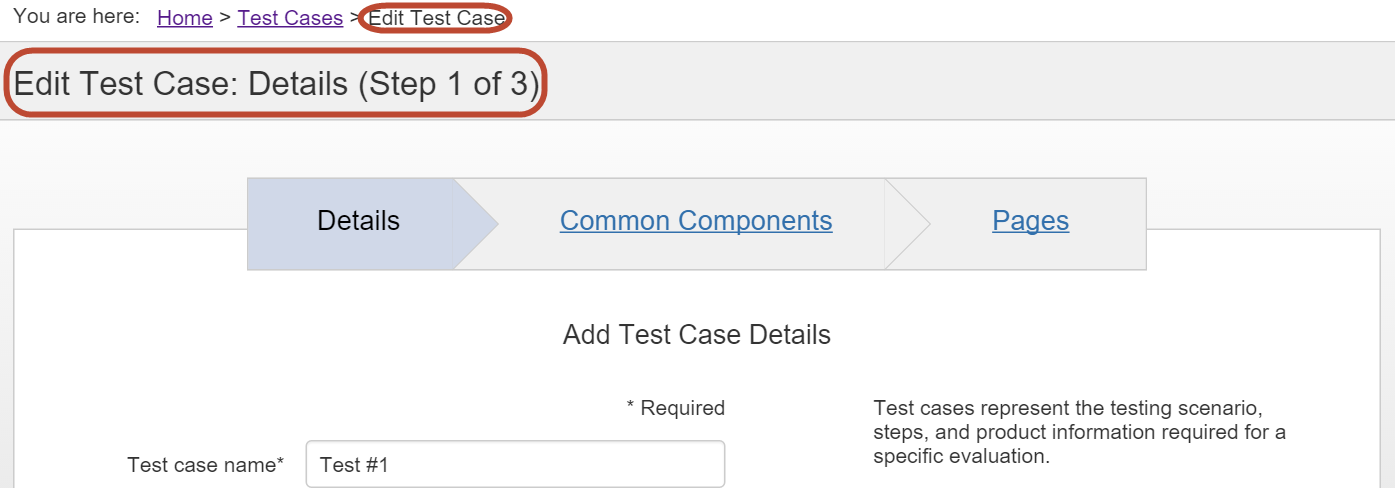
Task: Click the '>' separator after Home
Action: pos(225,18)
